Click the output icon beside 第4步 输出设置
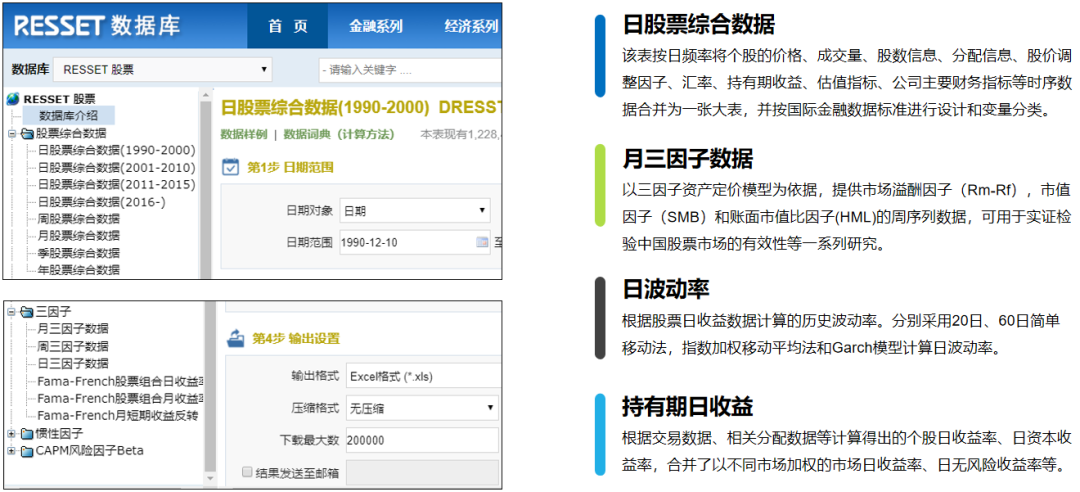 (x=235, y=338)
